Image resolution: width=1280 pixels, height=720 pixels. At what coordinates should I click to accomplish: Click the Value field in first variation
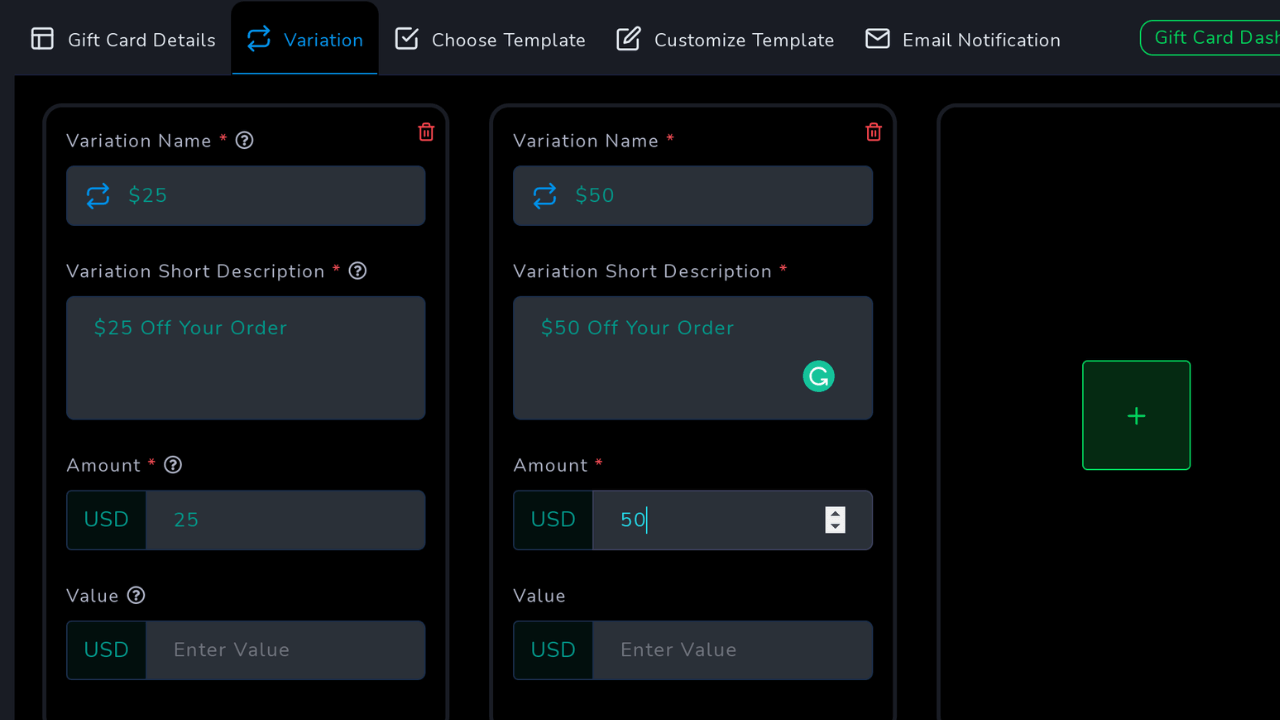(x=285, y=650)
